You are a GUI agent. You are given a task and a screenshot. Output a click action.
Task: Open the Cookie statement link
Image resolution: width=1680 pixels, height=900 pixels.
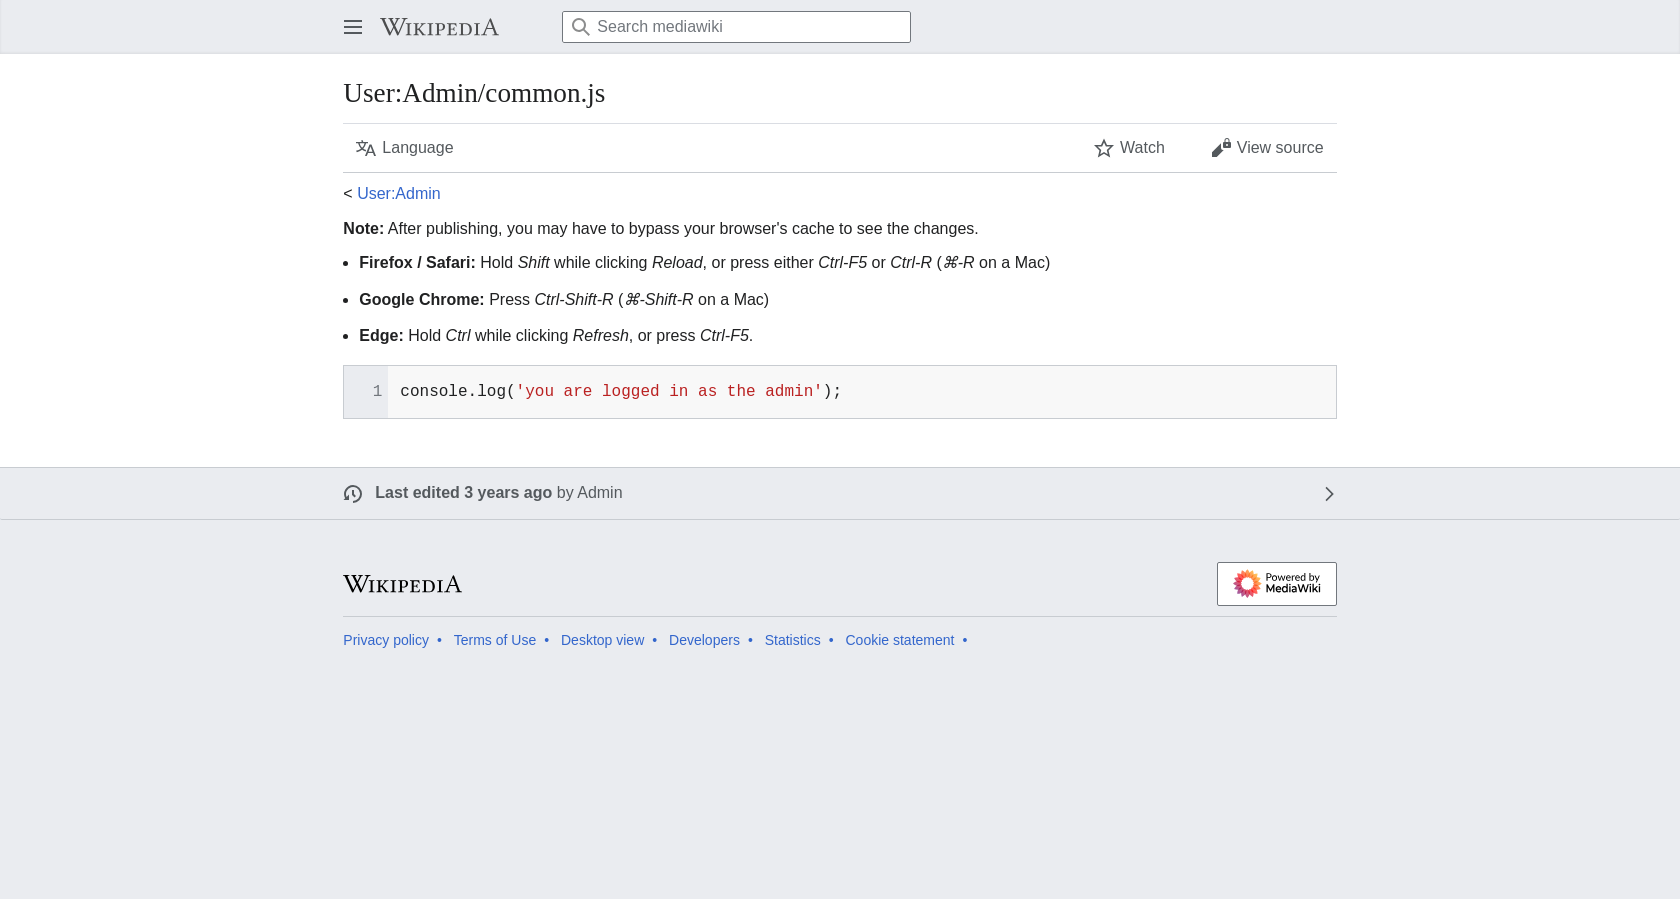900,640
